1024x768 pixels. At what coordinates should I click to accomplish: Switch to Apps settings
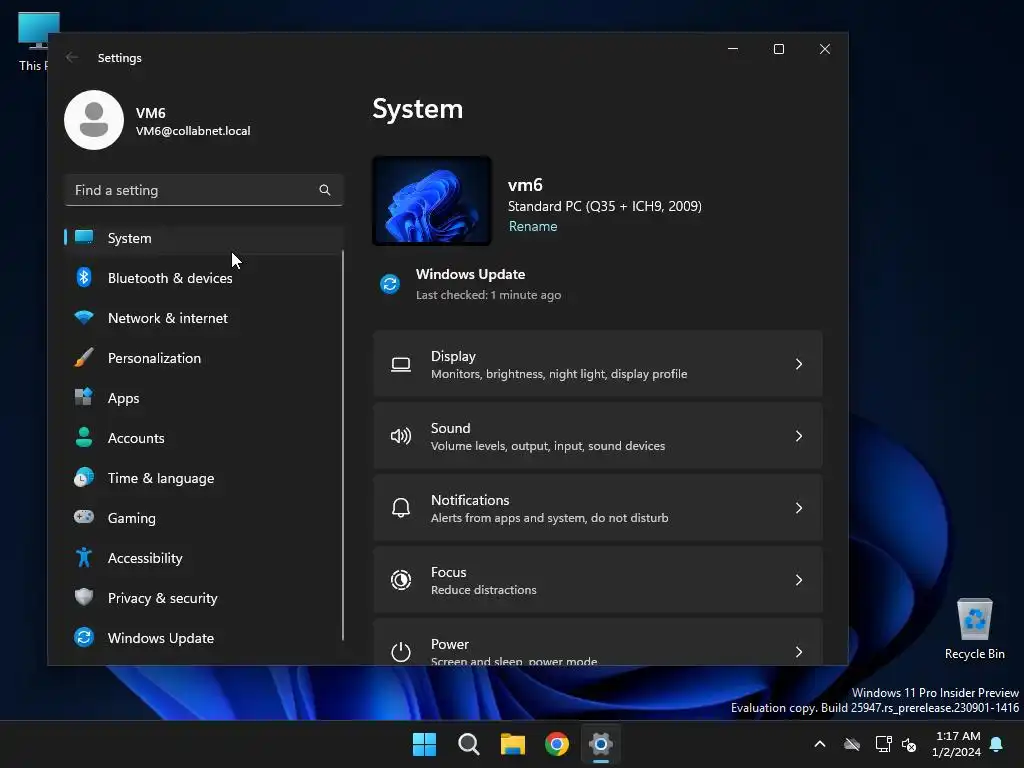204,398
